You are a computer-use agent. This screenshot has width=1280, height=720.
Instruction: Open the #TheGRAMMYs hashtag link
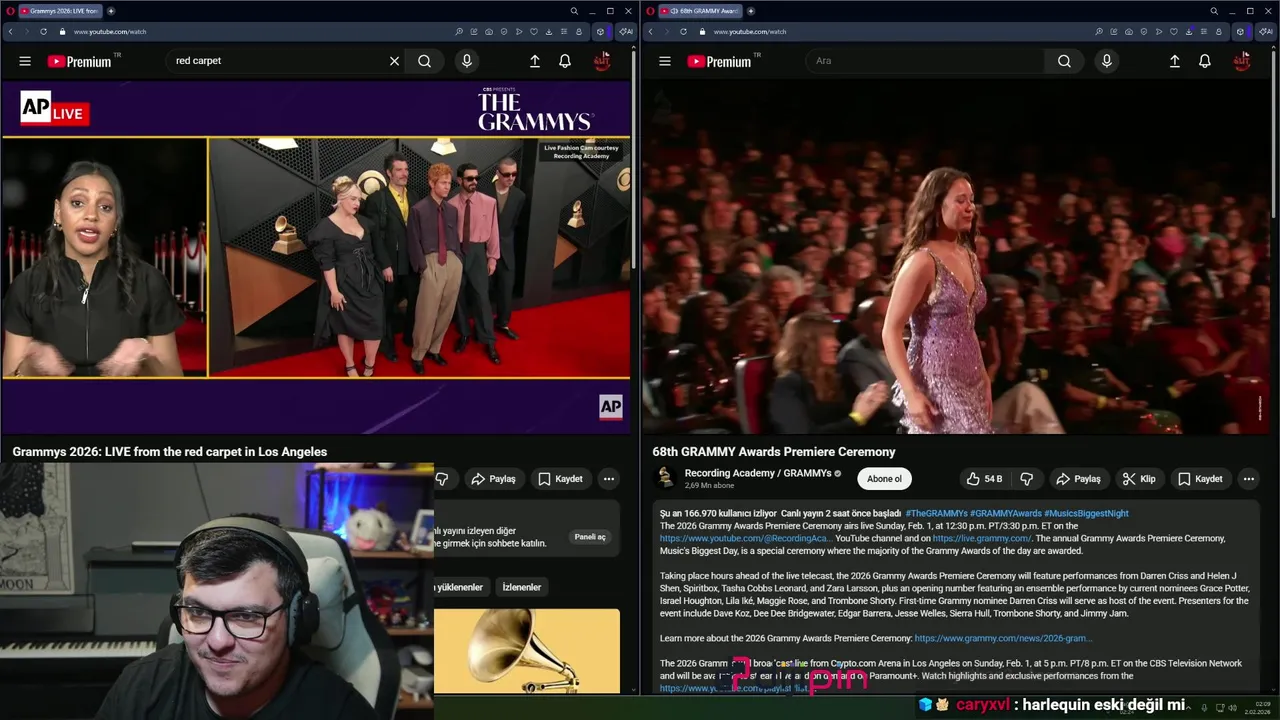(x=936, y=513)
